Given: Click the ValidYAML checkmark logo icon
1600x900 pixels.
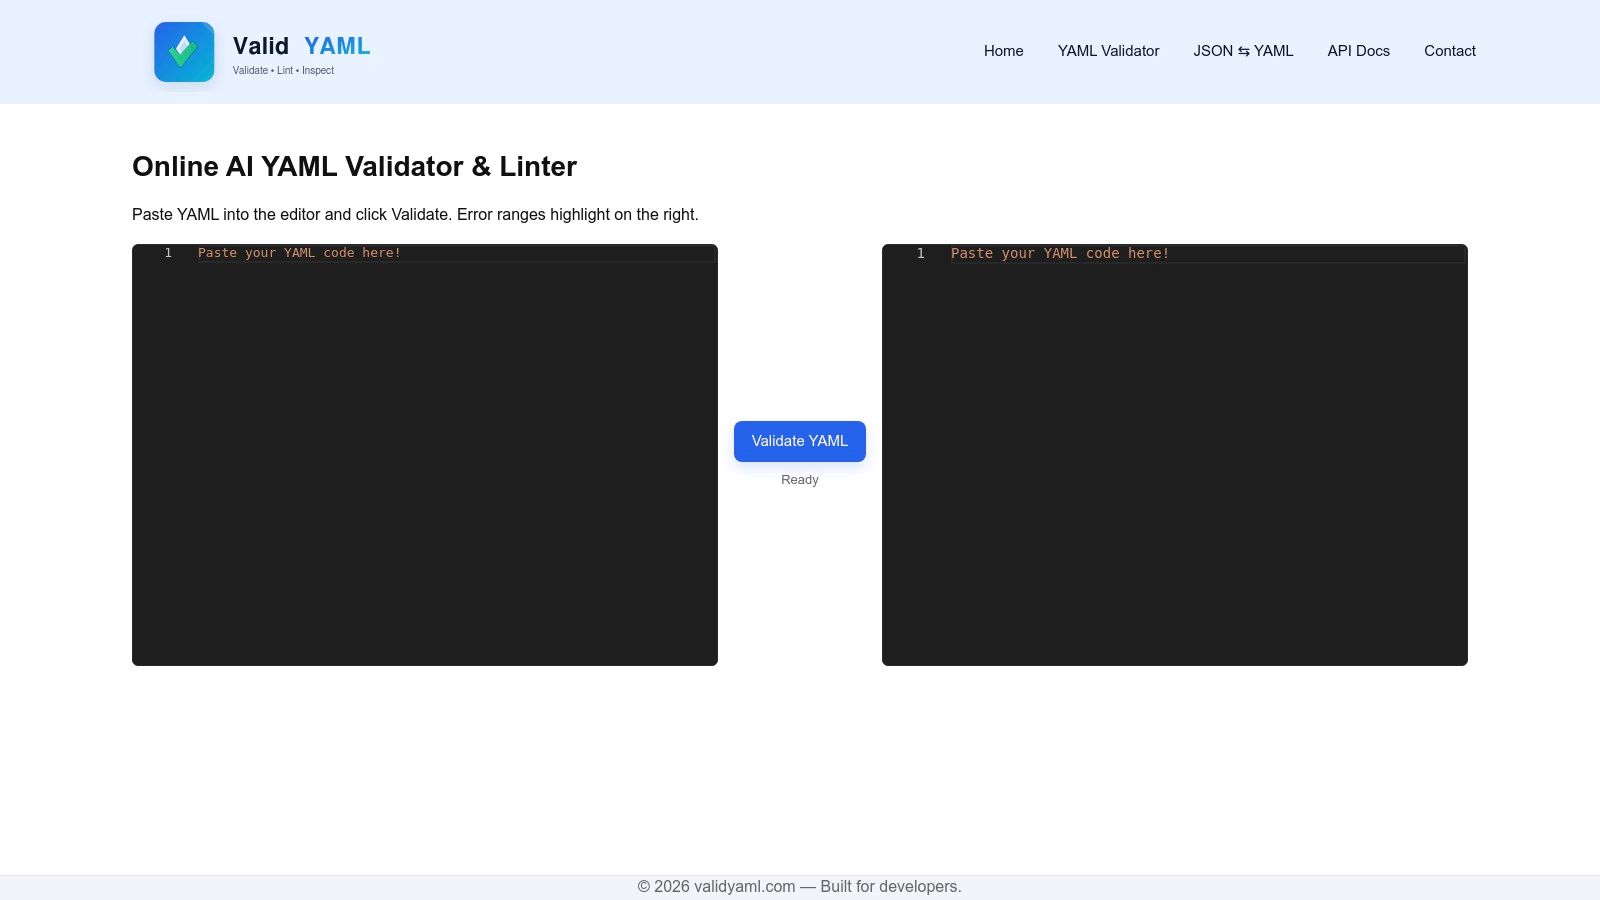Looking at the screenshot, I should 184,52.
